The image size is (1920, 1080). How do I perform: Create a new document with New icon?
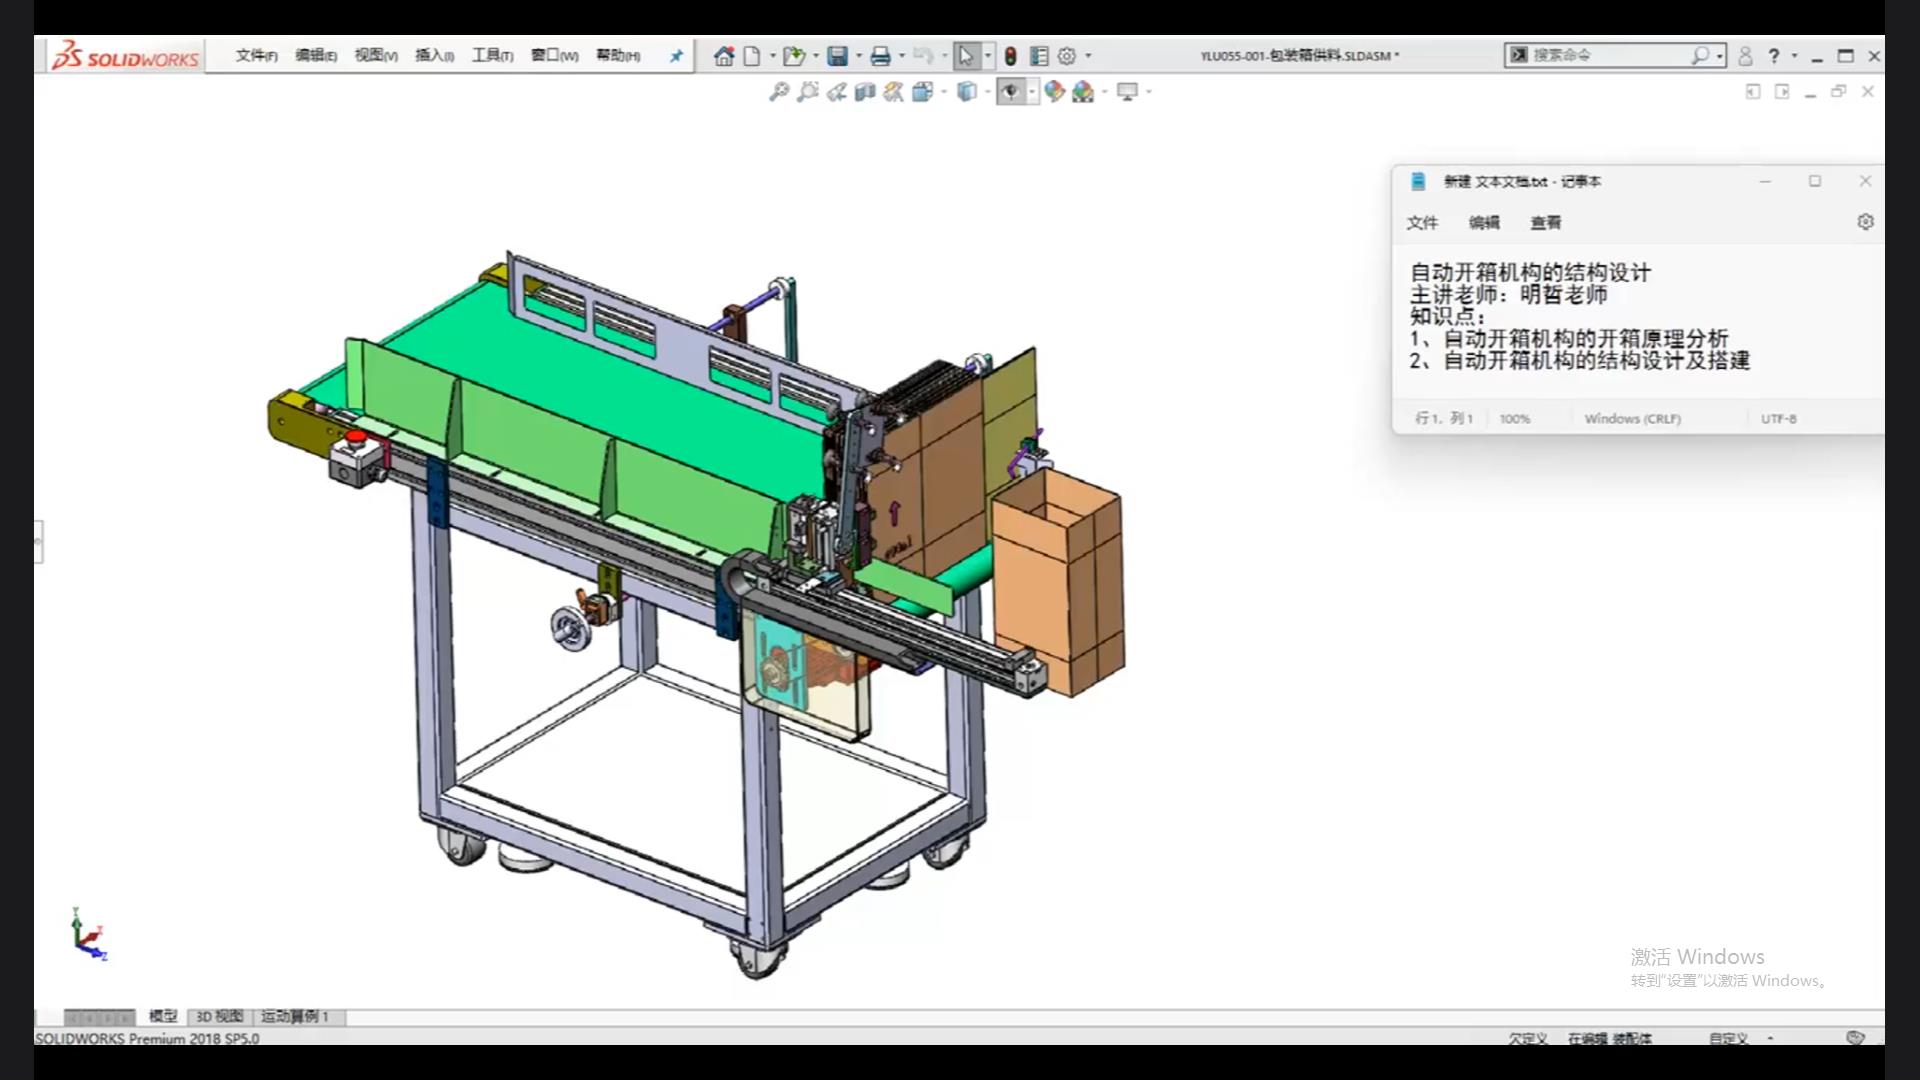752,56
